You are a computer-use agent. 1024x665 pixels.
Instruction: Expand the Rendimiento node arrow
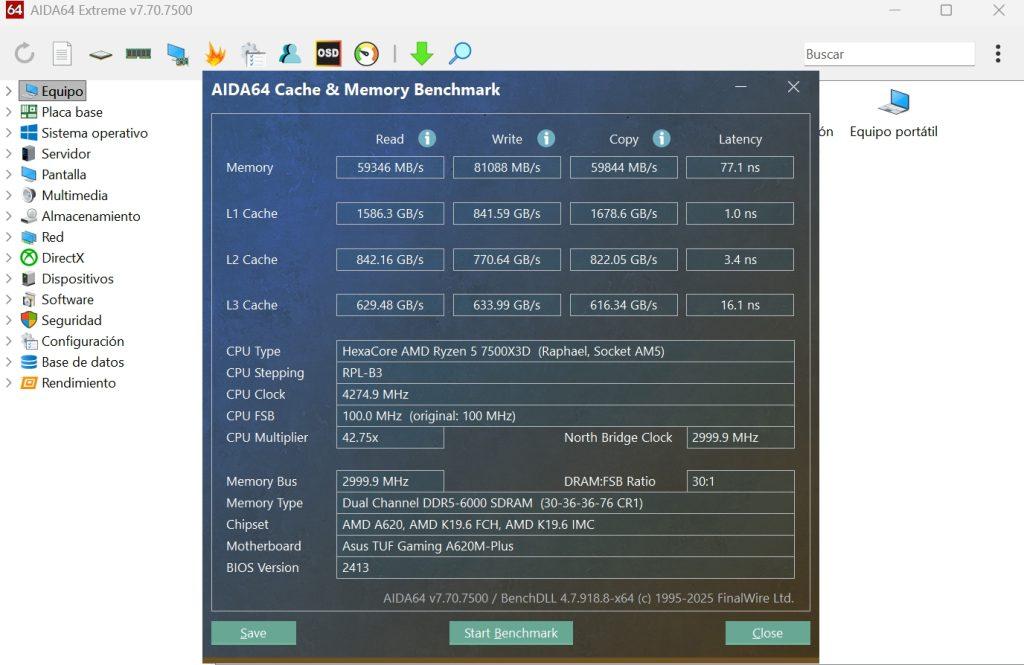[x=8, y=383]
